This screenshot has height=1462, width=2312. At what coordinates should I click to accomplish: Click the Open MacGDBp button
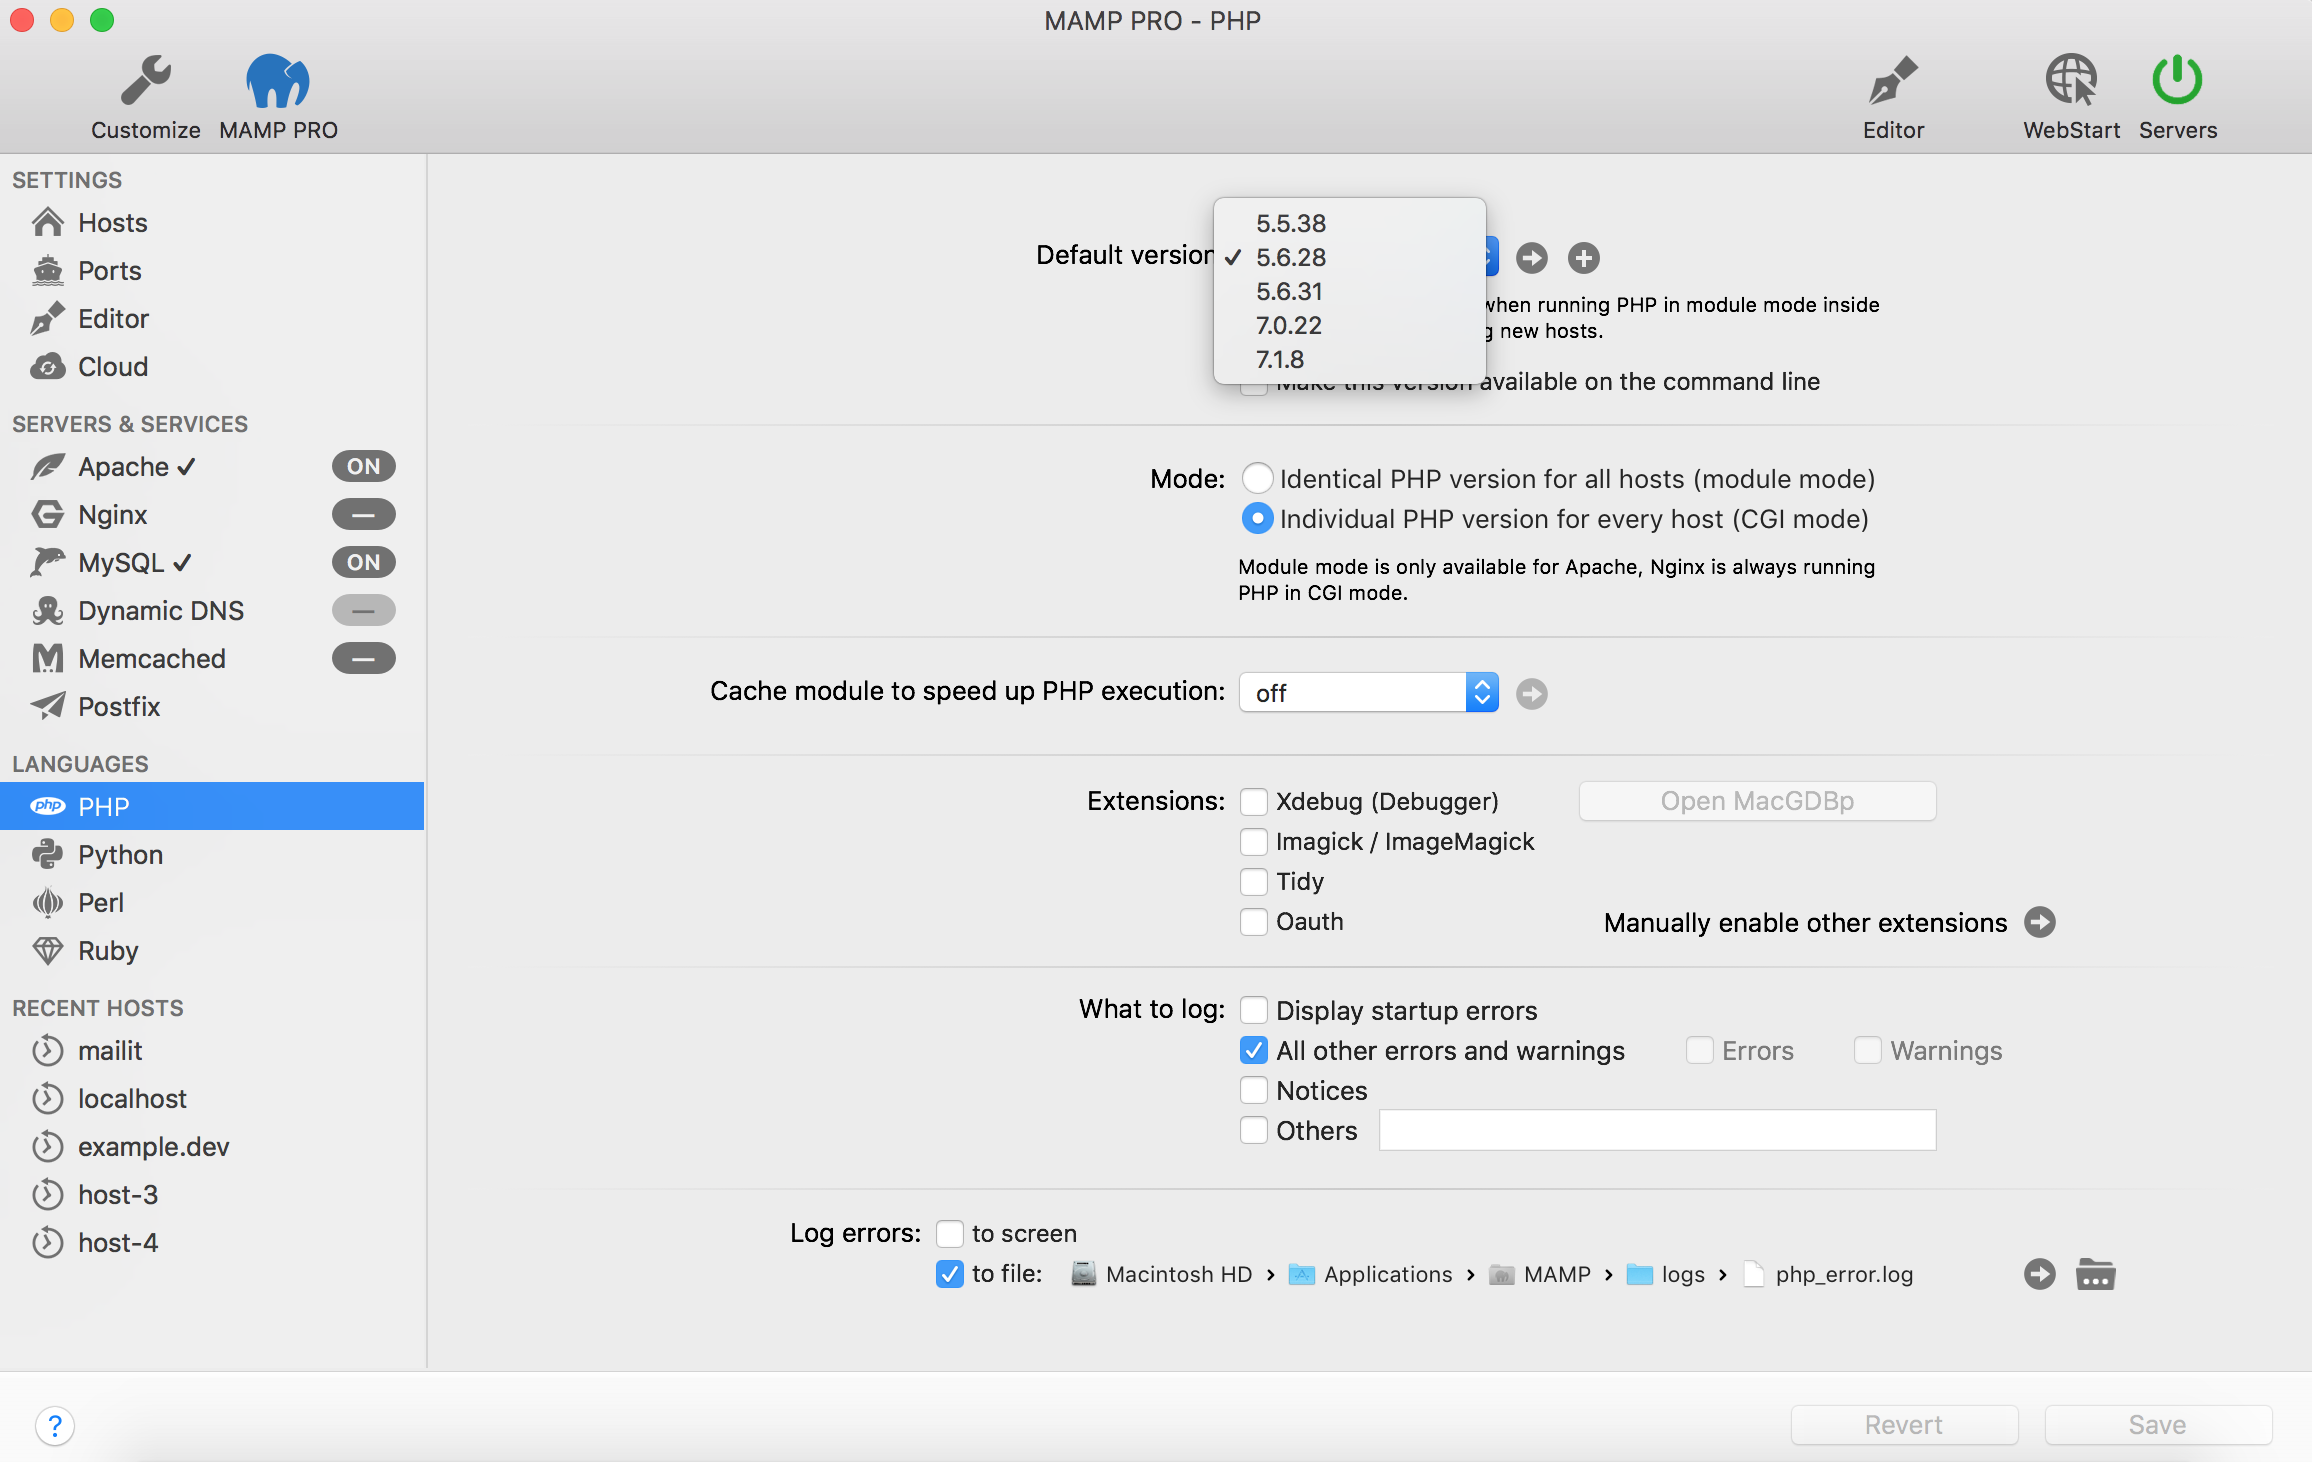[1757, 801]
